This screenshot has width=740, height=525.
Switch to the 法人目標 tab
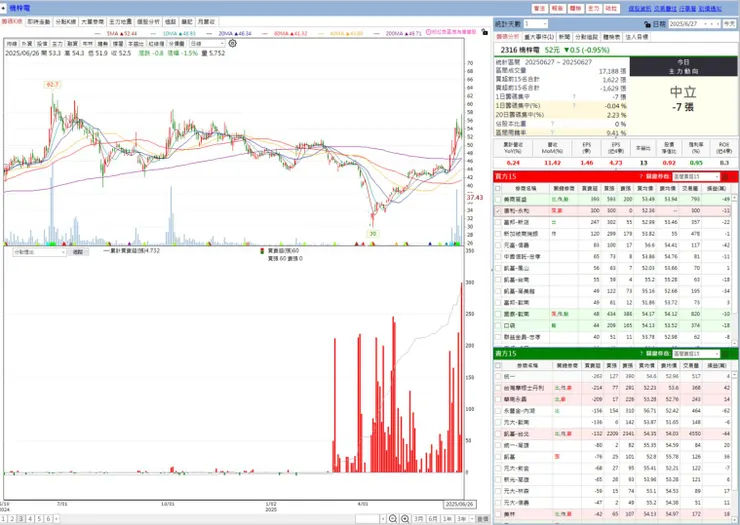(x=637, y=37)
